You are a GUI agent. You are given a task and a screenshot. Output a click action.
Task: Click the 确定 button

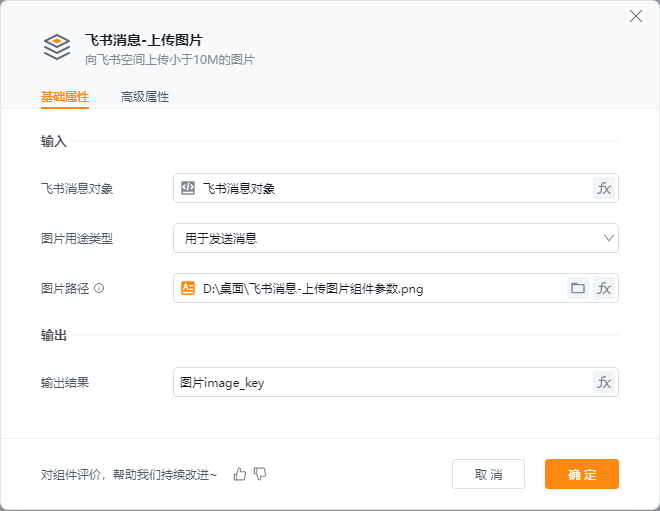(x=582, y=474)
